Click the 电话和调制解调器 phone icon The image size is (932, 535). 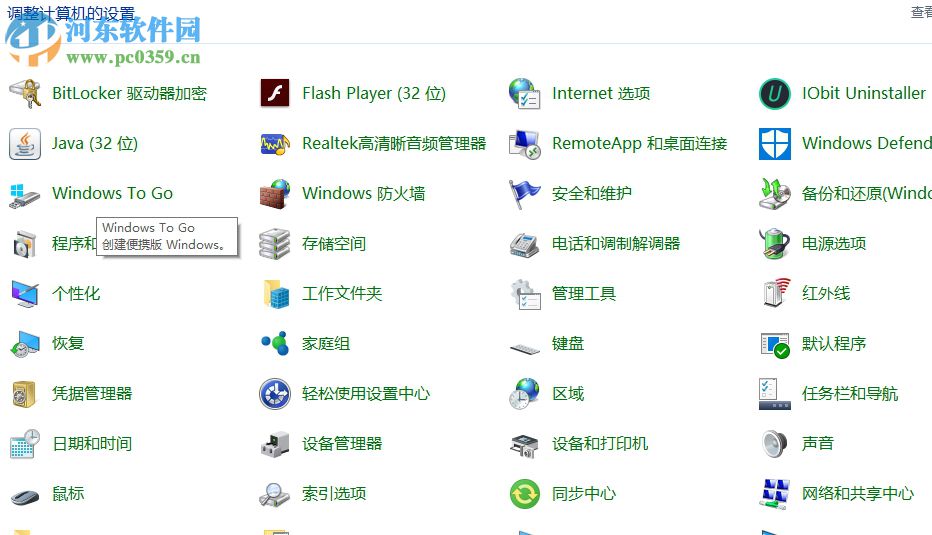click(524, 244)
